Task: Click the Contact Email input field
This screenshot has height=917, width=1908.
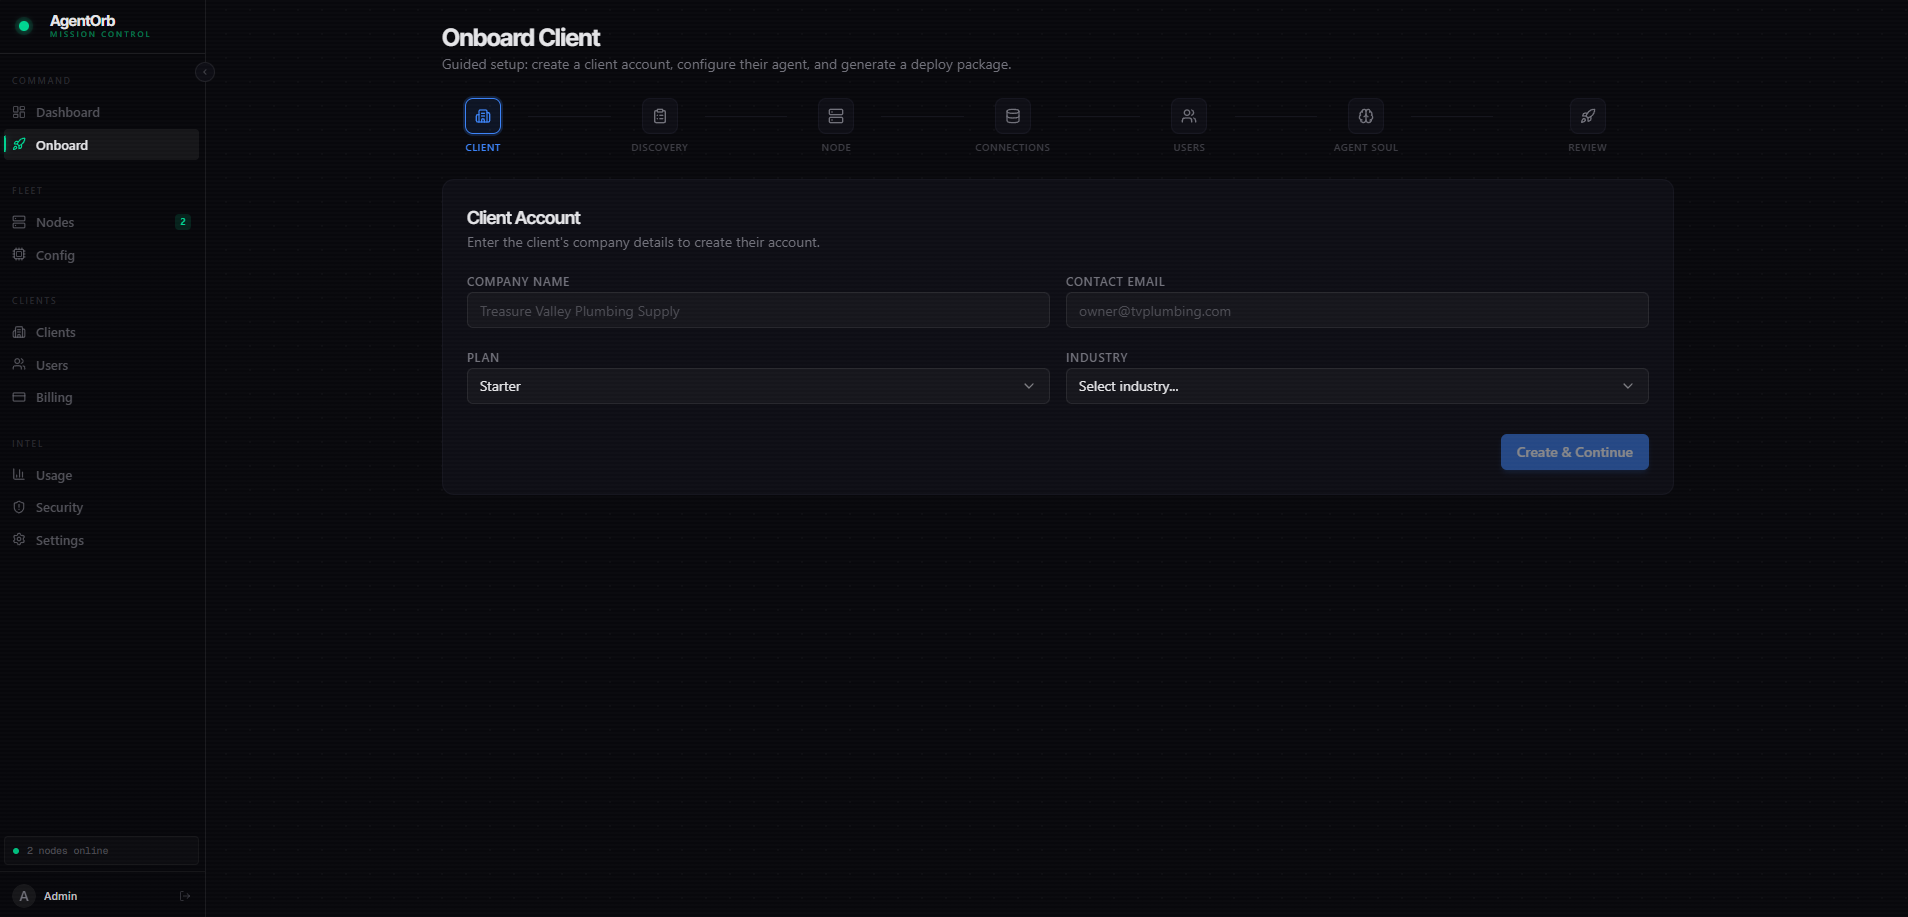Action: coord(1357,310)
